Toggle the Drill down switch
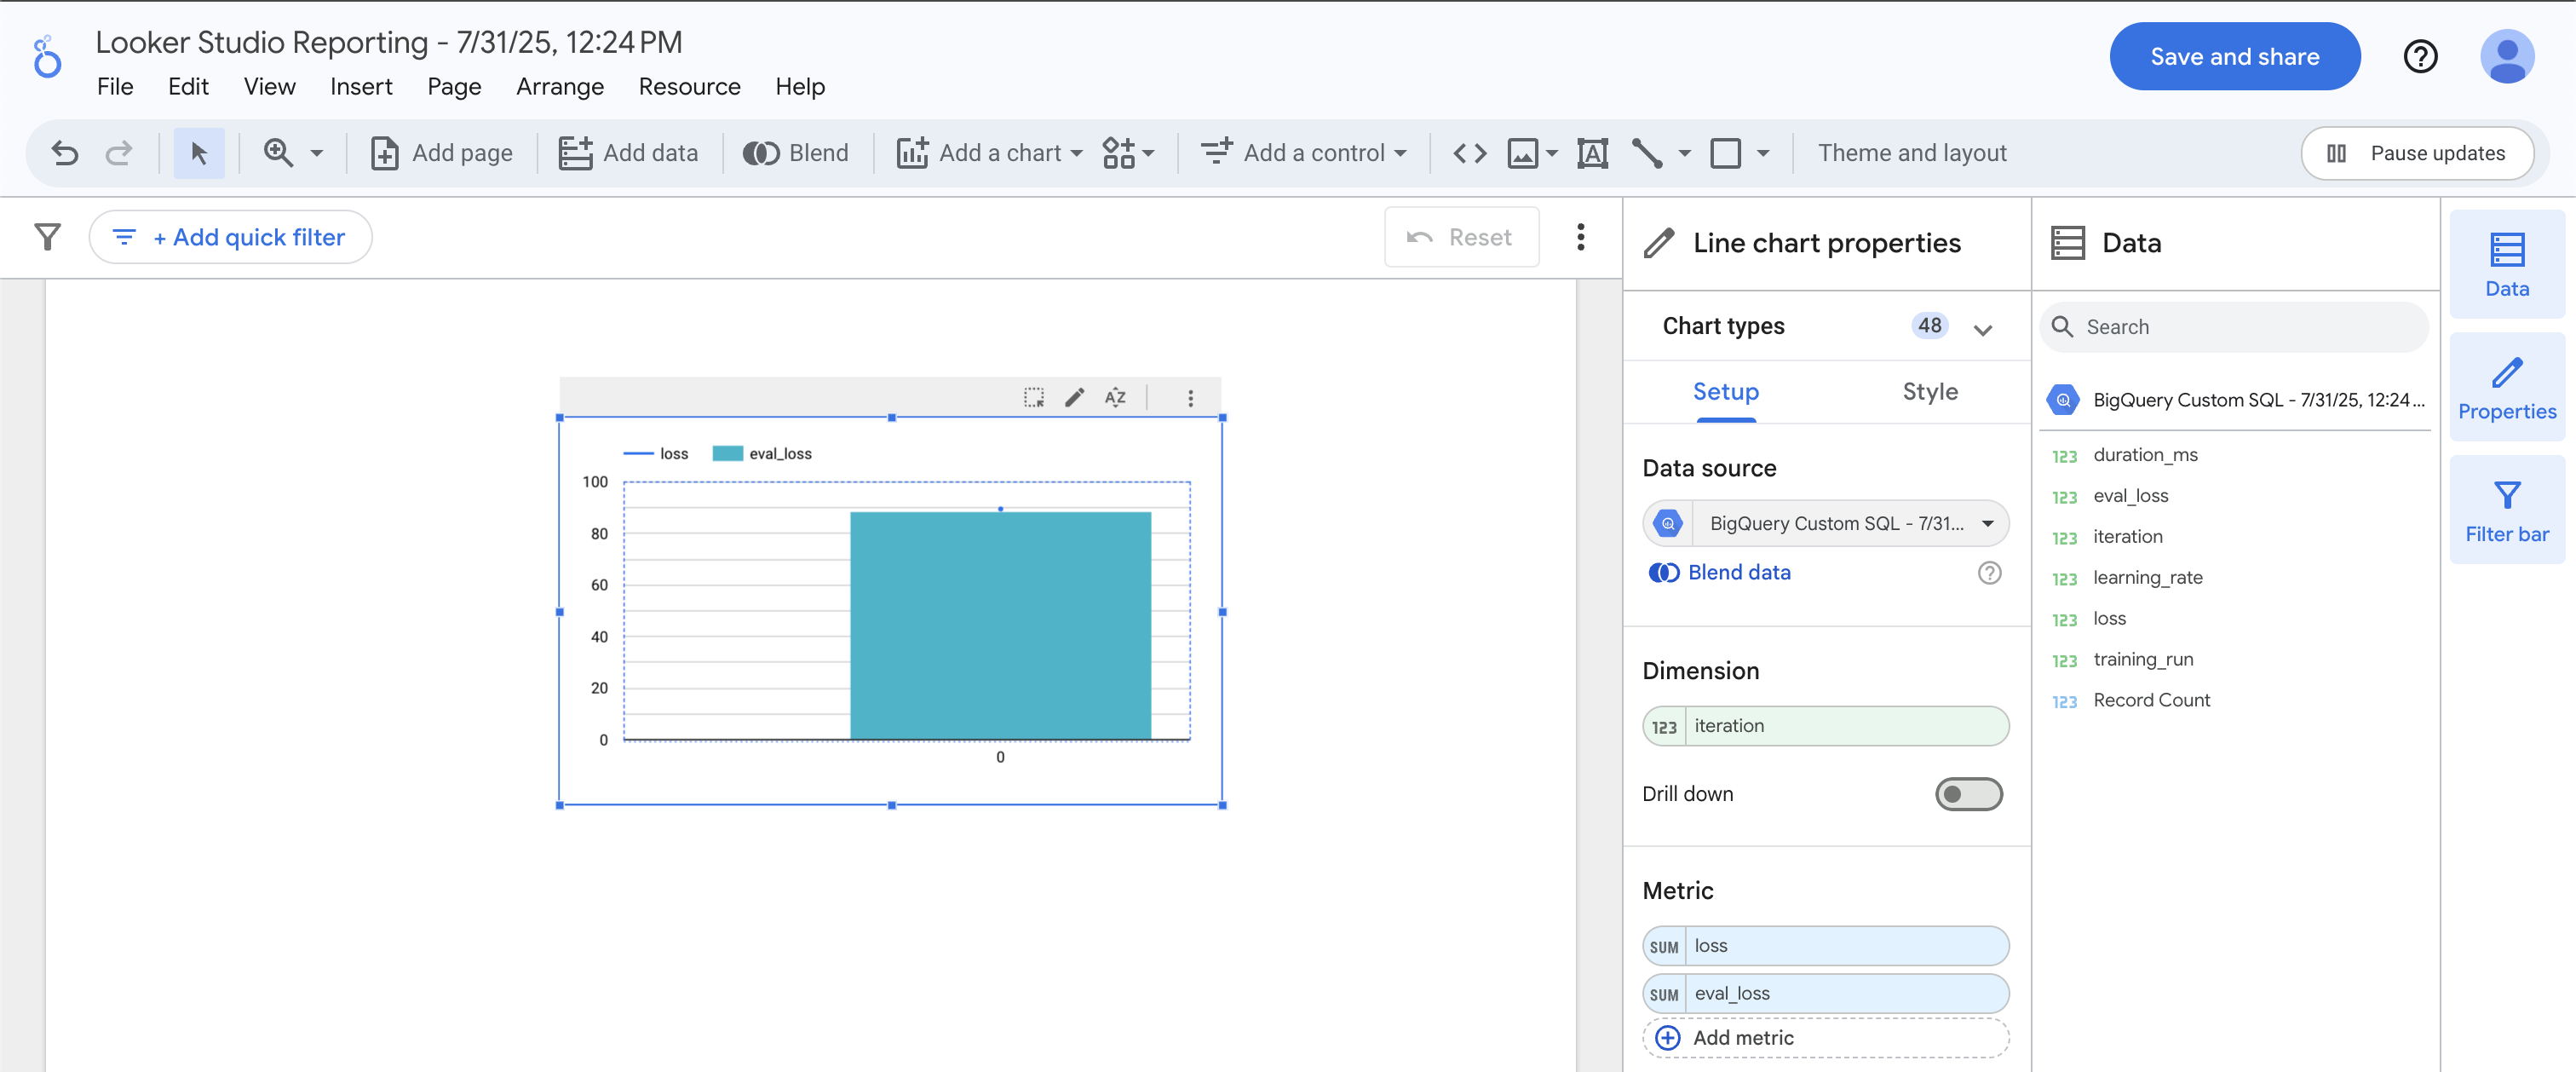Image resolution: width=2576 pixels, height=1072 pixels. [x=1968, y=794]
